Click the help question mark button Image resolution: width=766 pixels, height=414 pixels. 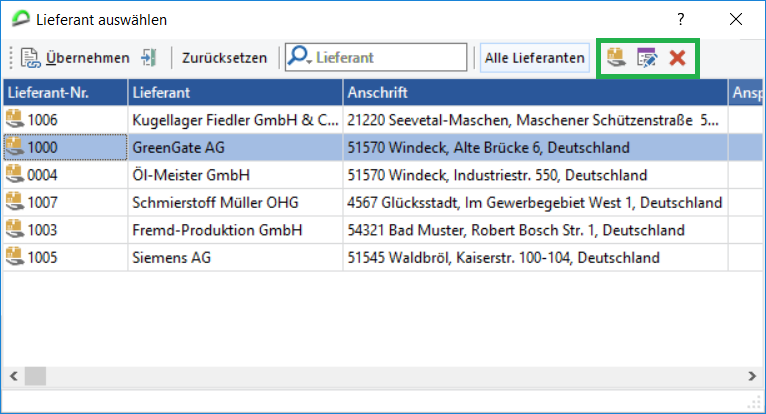681,20
